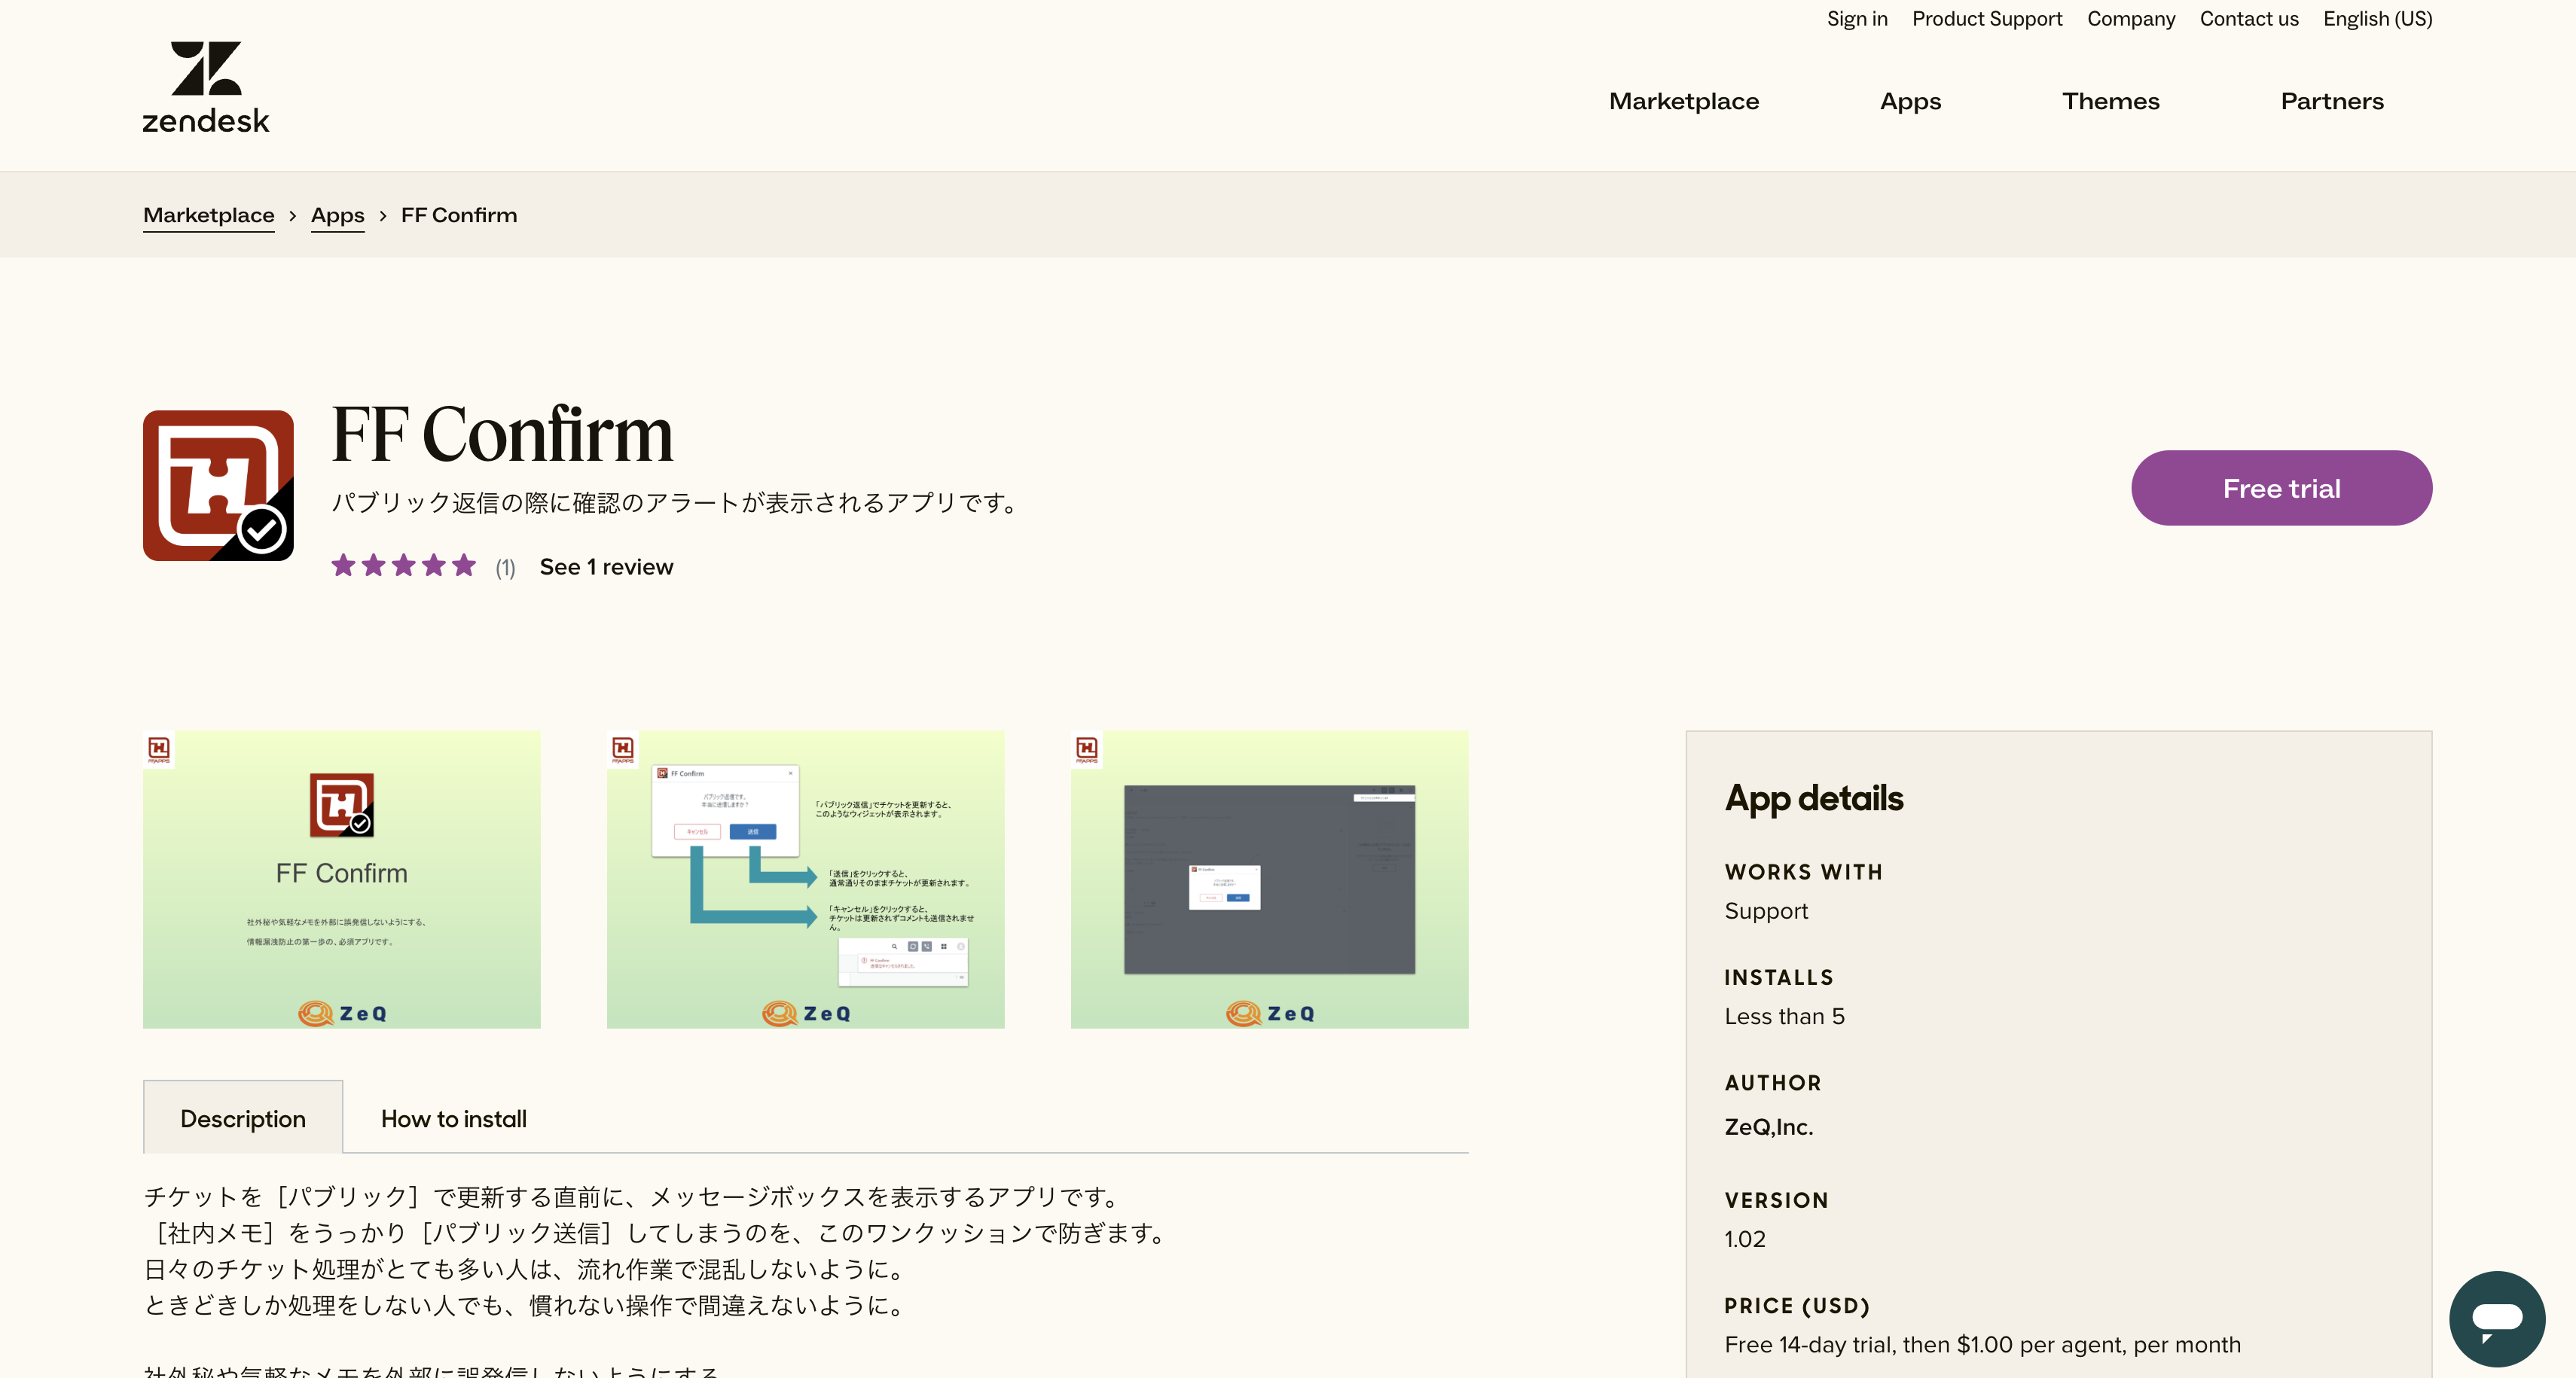Click the Free trial button
This screenshot has height=1378, width=2576.
click(2281, 488)
